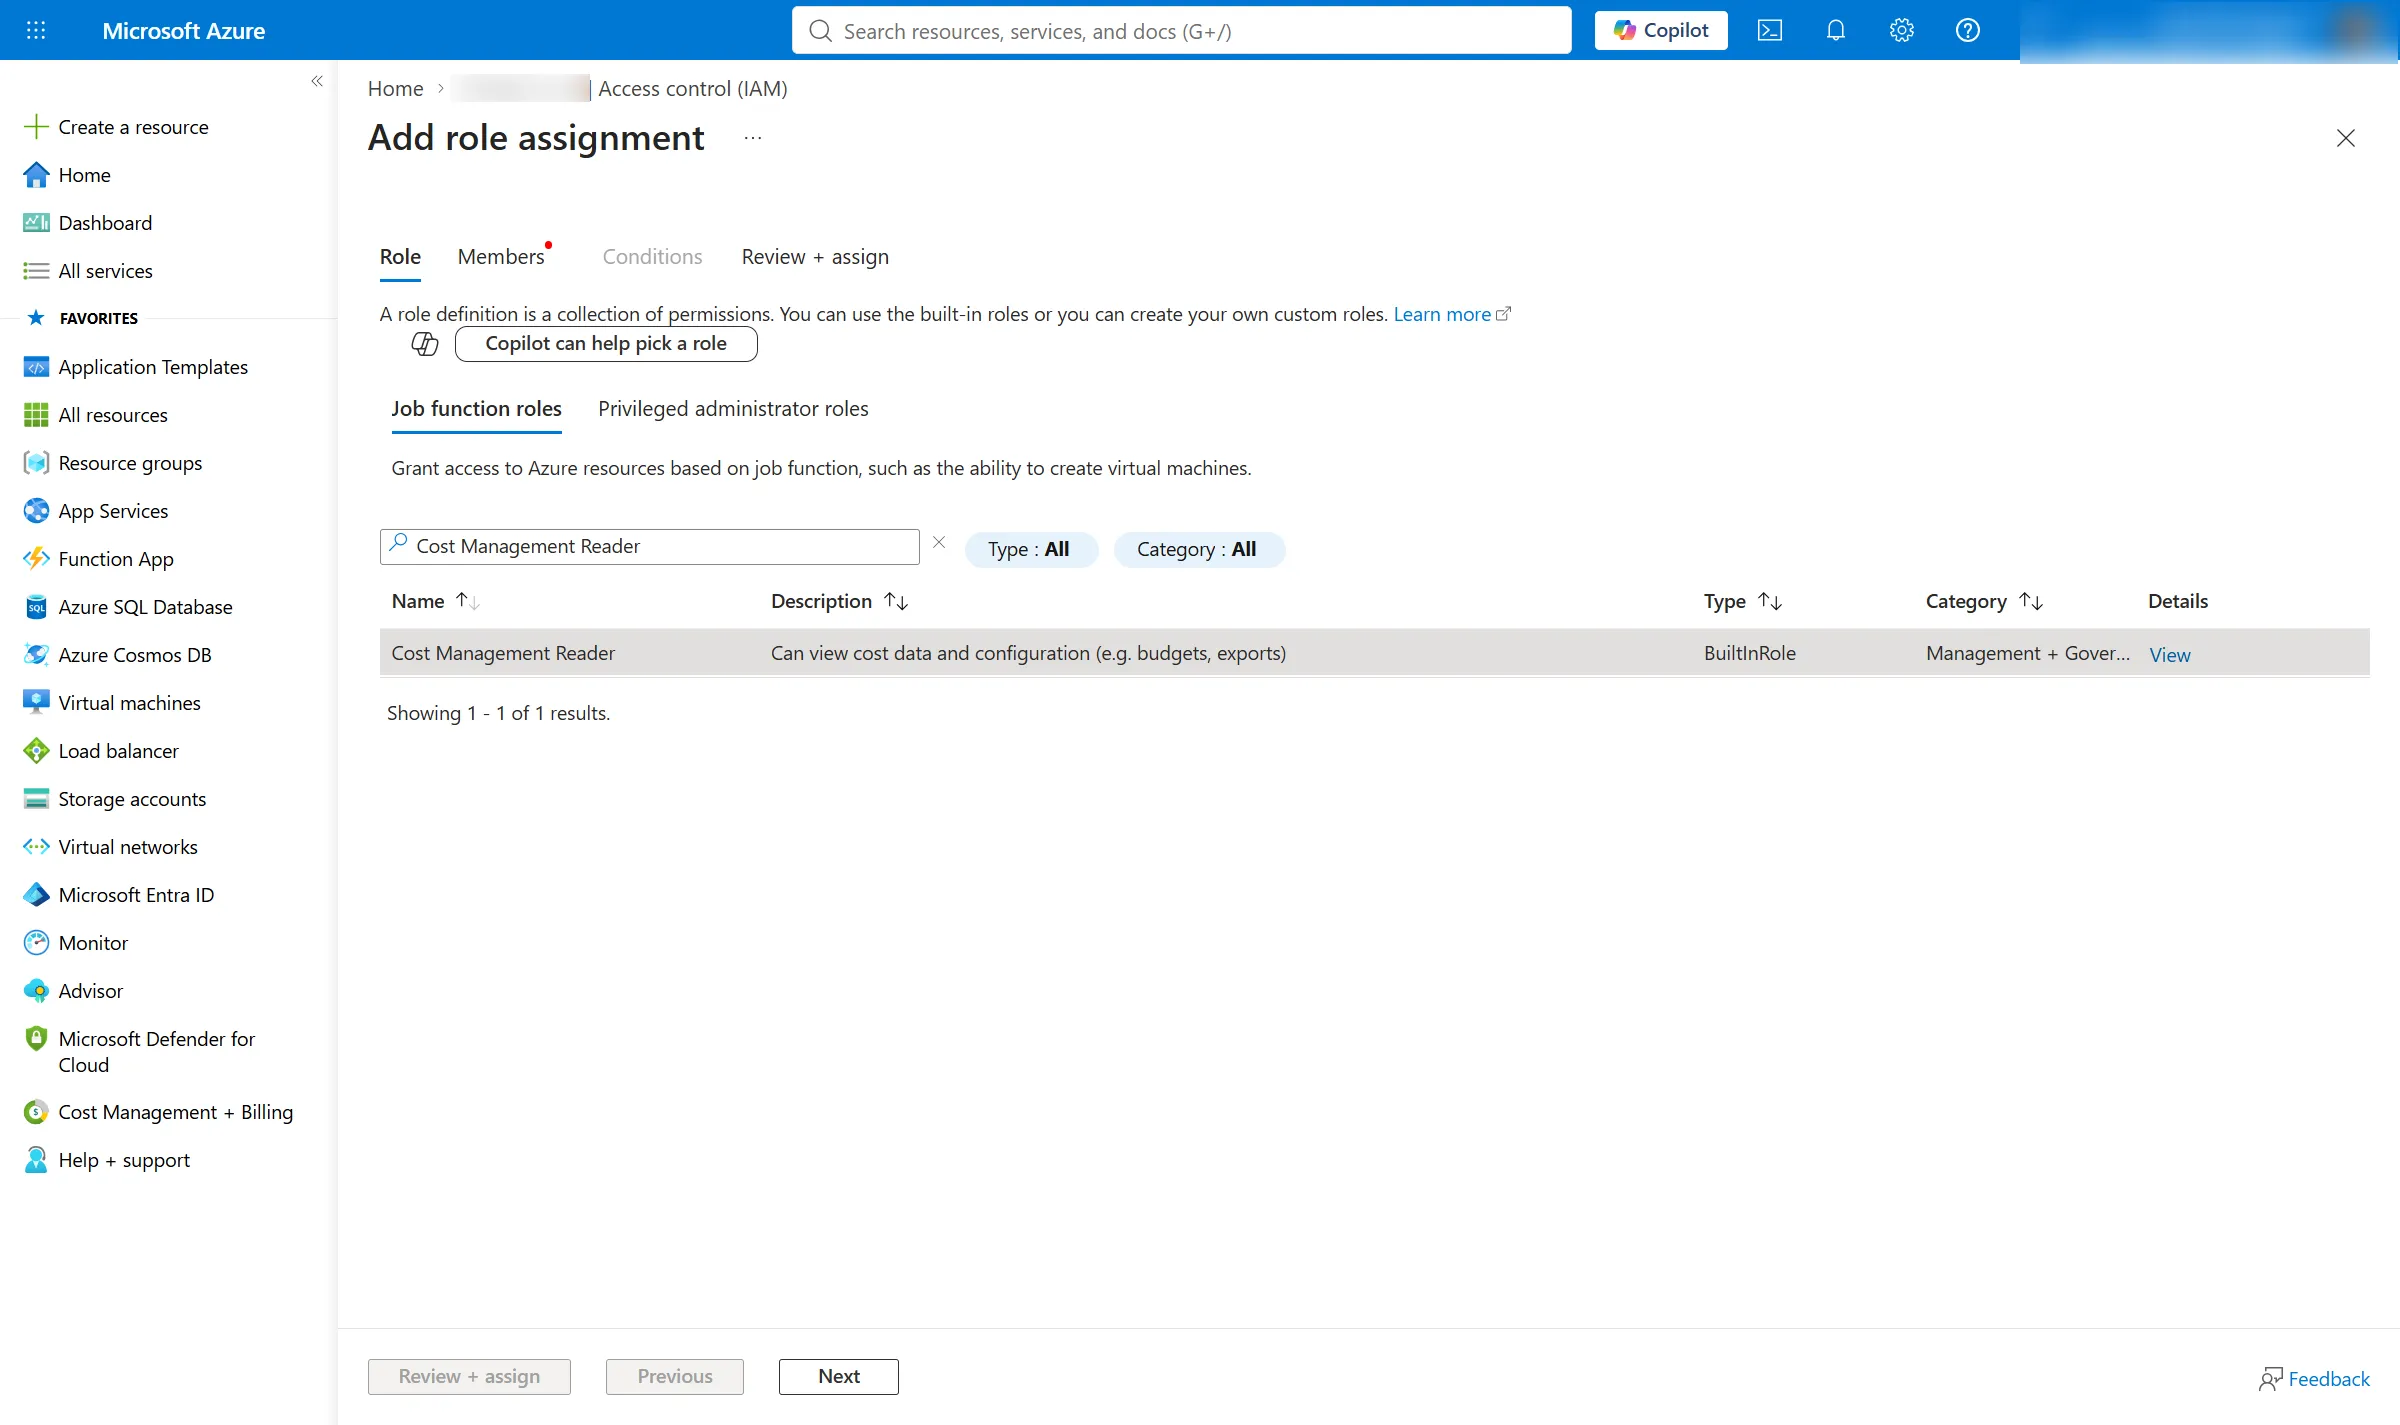The height and width of the screenshot is (1425, 2400).
Task: Close the Add role assignment pane
Action: pyautogui.click(x=2345, y=138)
